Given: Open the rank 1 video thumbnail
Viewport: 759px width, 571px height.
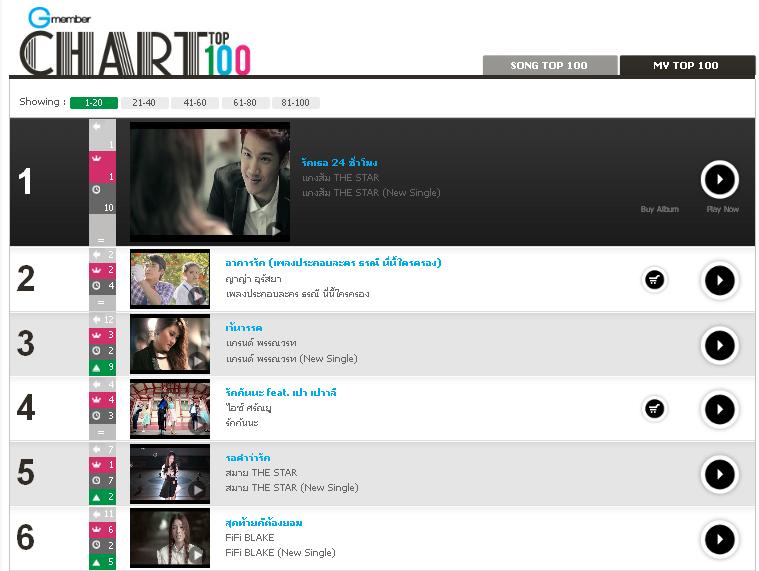Looking at the screenshot, I should pos(210,182).
